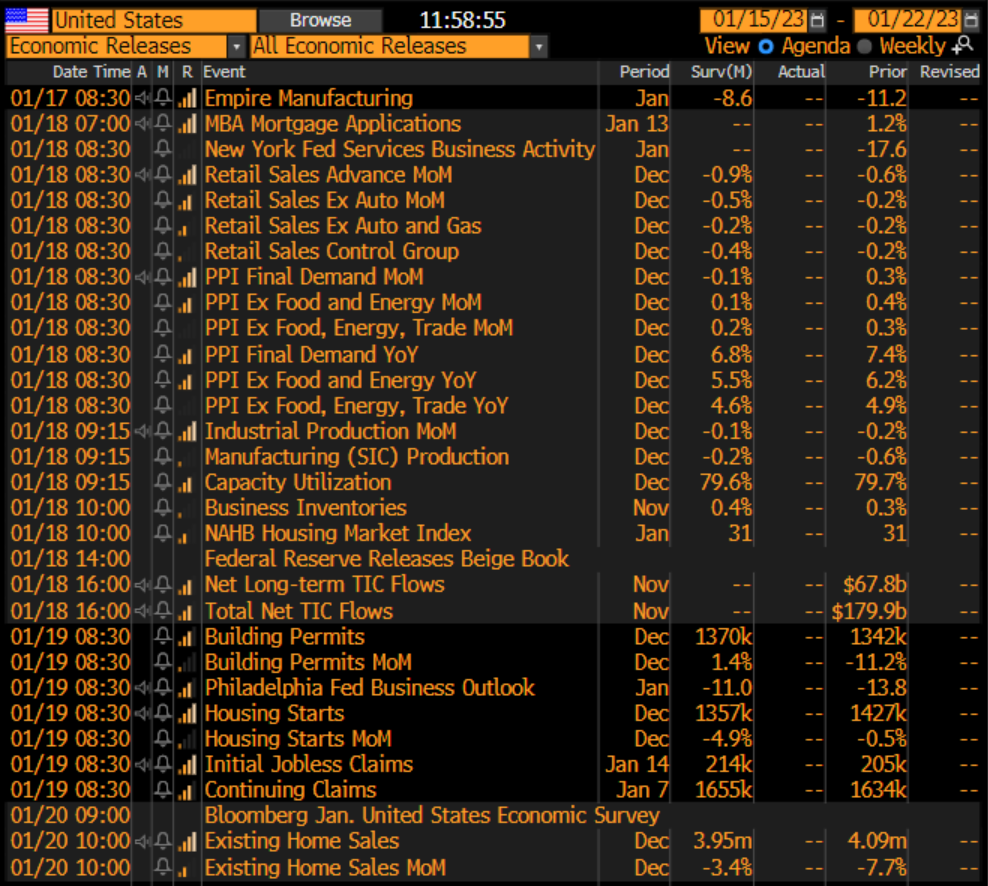Click the 01/22/23 end date field
The image size is (988, 886).
coord(909,20)
